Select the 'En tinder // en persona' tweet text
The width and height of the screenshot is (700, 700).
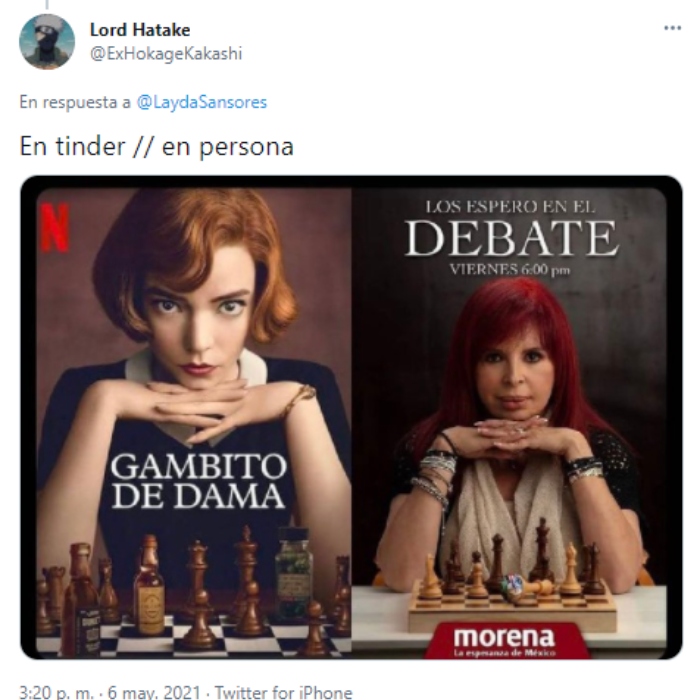[157, 147]
